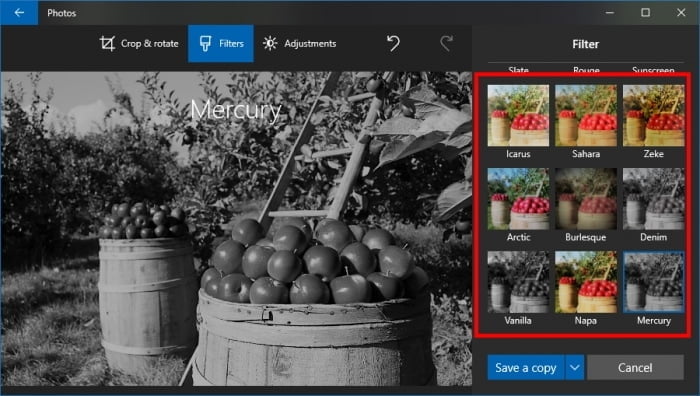Screen dimensions: 700x396
Task: Select the Napa filter thumbnail
Action: pyautogui.click(x=586, y=282)
